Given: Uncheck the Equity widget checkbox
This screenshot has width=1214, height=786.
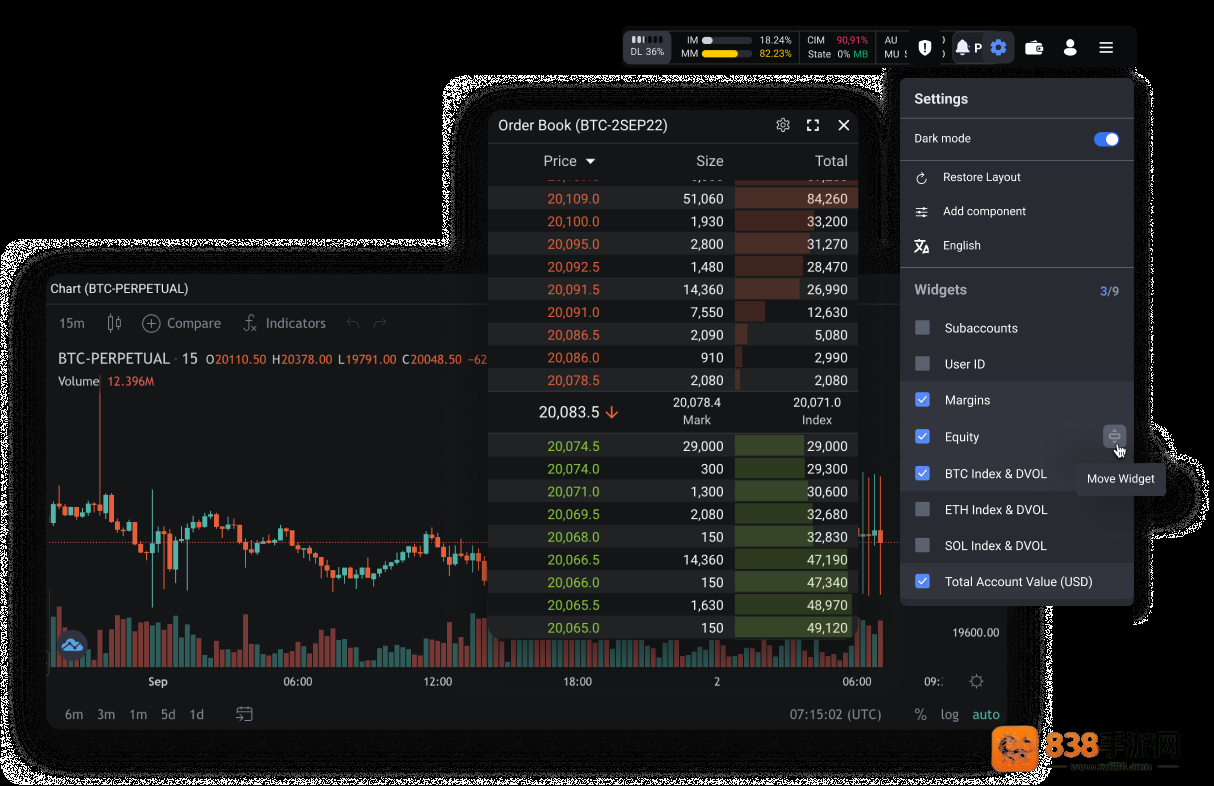Looking at the screenshot, I should 923,437.
